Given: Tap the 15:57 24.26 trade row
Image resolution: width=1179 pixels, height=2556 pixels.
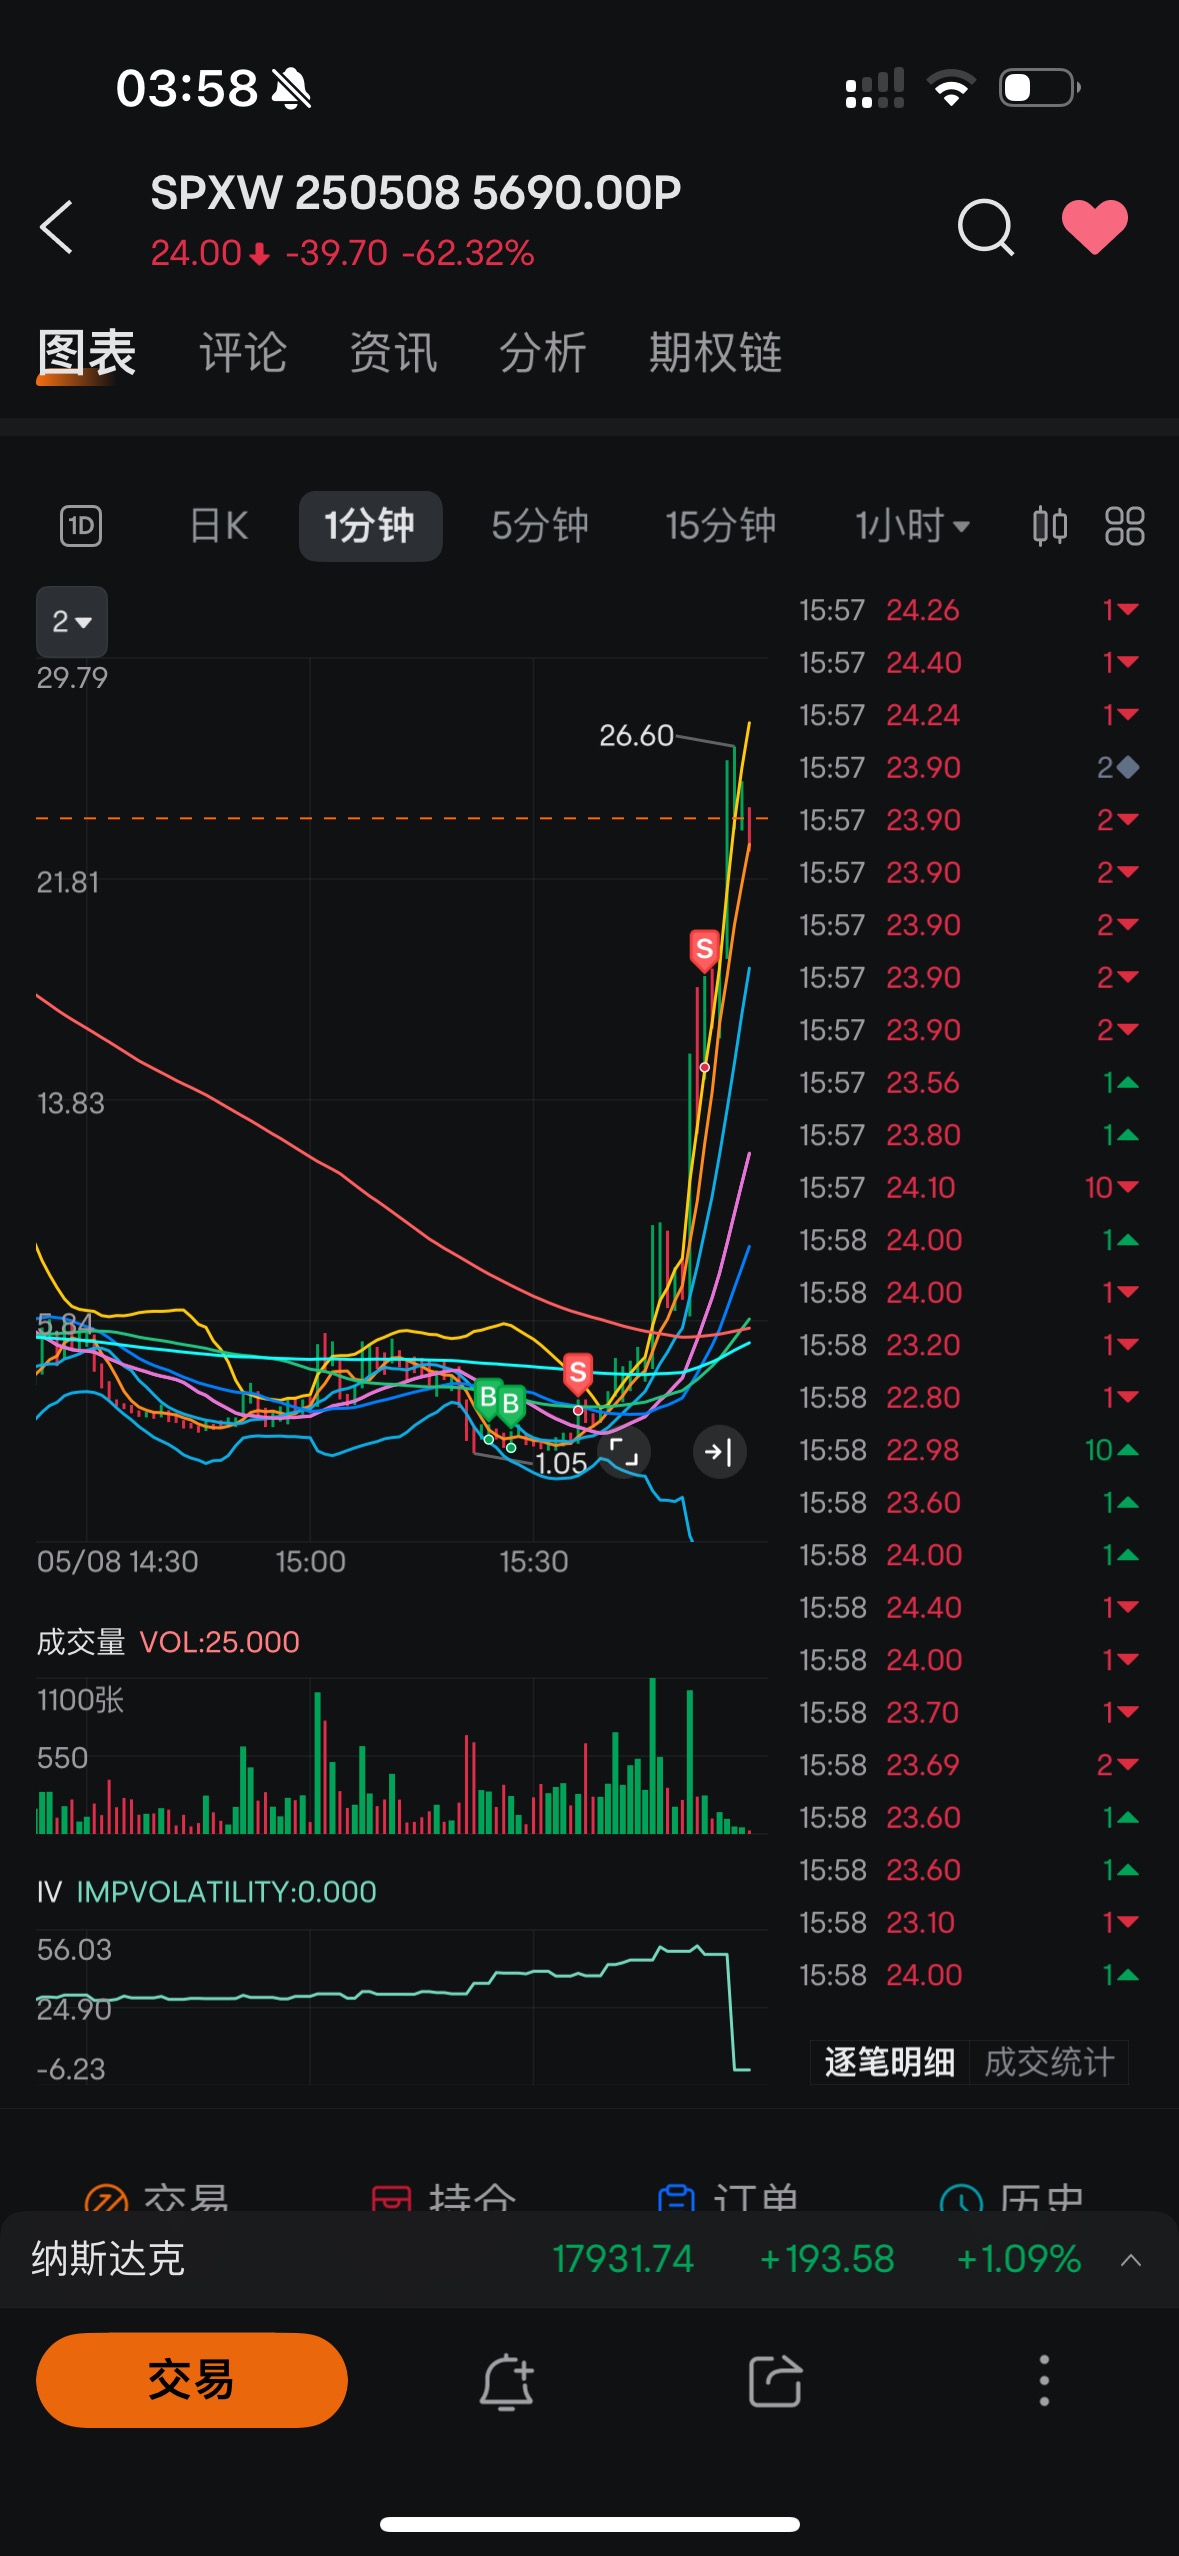Looking at the screenshot, I should point(969,610).
